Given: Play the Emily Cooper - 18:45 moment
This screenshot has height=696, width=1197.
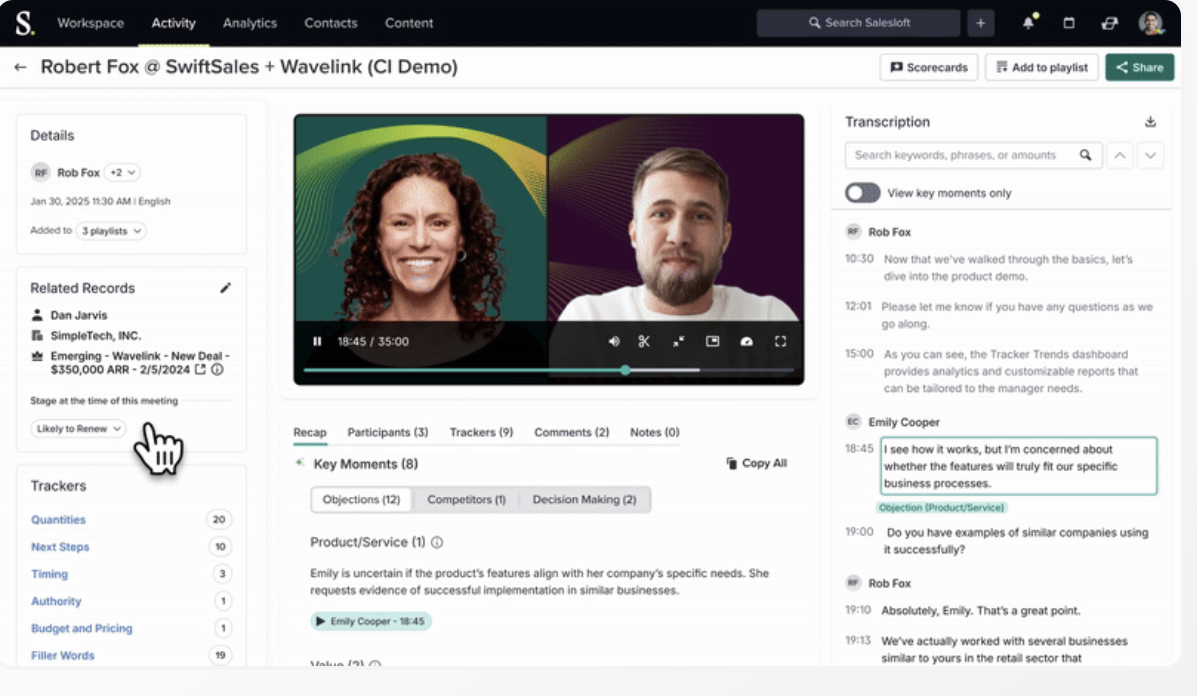Looking at the screenshot, I should tap(371, 621).
